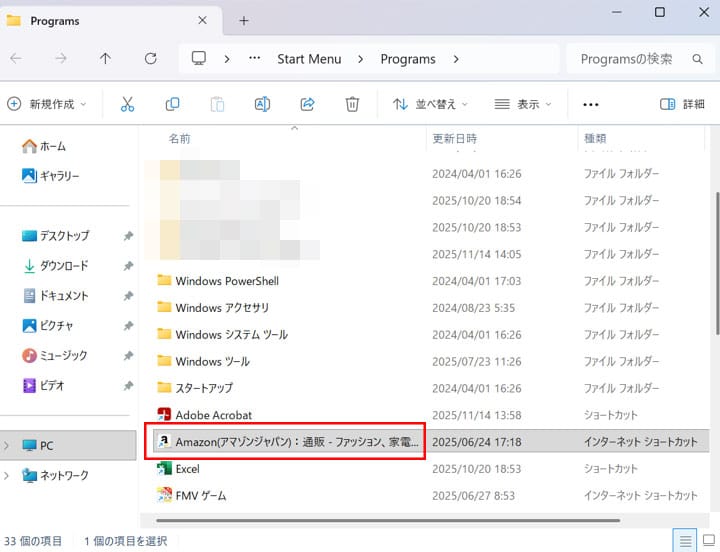
Task: Select ダウンロード in the navigation pane
Action: tap(63, 266)
